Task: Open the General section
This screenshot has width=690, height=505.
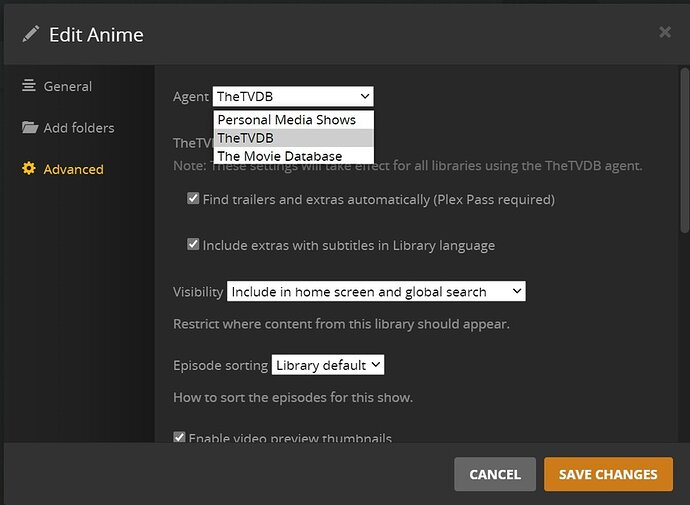Action: pos(68,86)
